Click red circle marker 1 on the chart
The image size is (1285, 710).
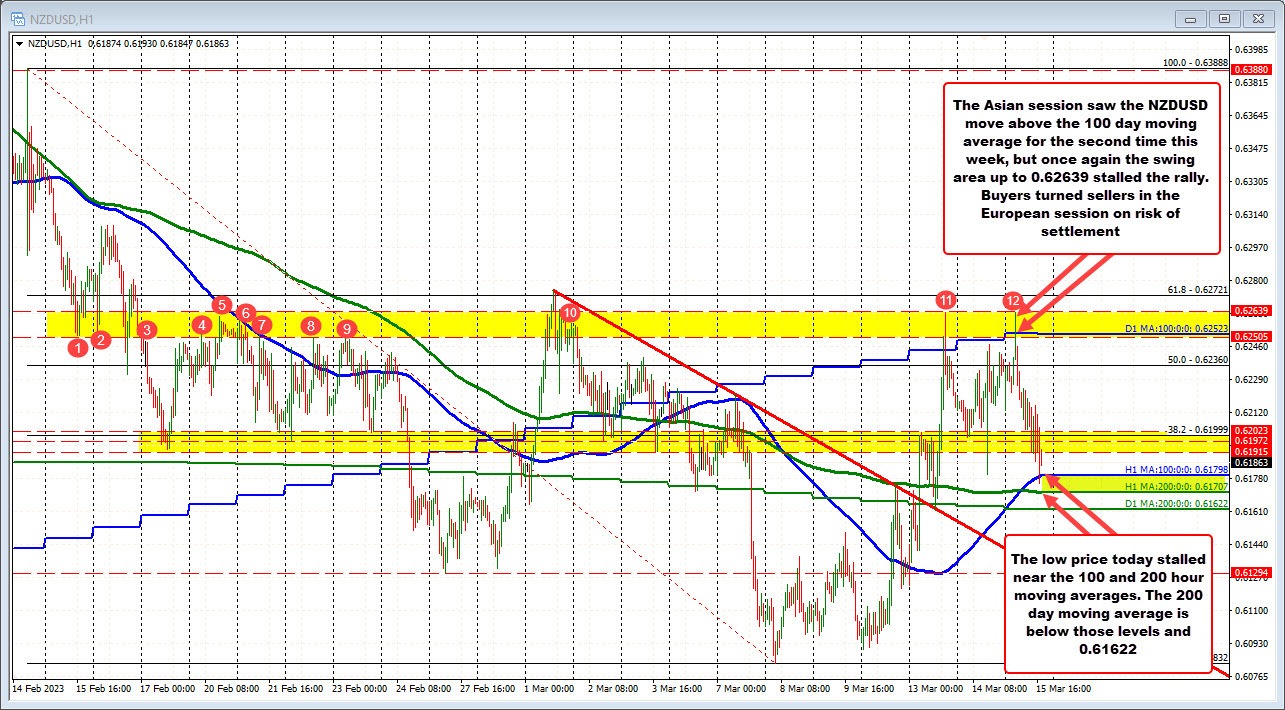pos(79,347)
